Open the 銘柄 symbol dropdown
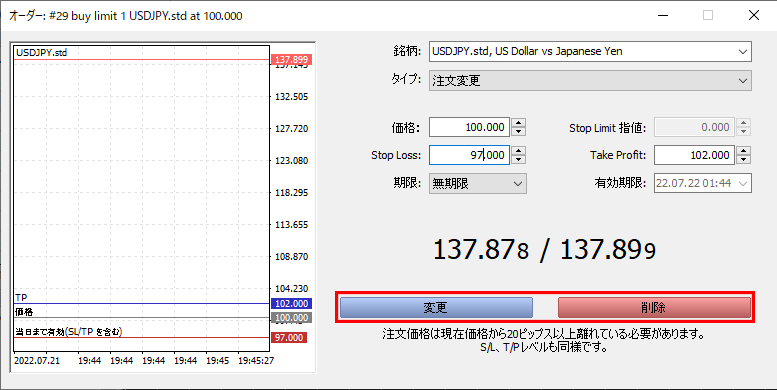 [590, 52]
